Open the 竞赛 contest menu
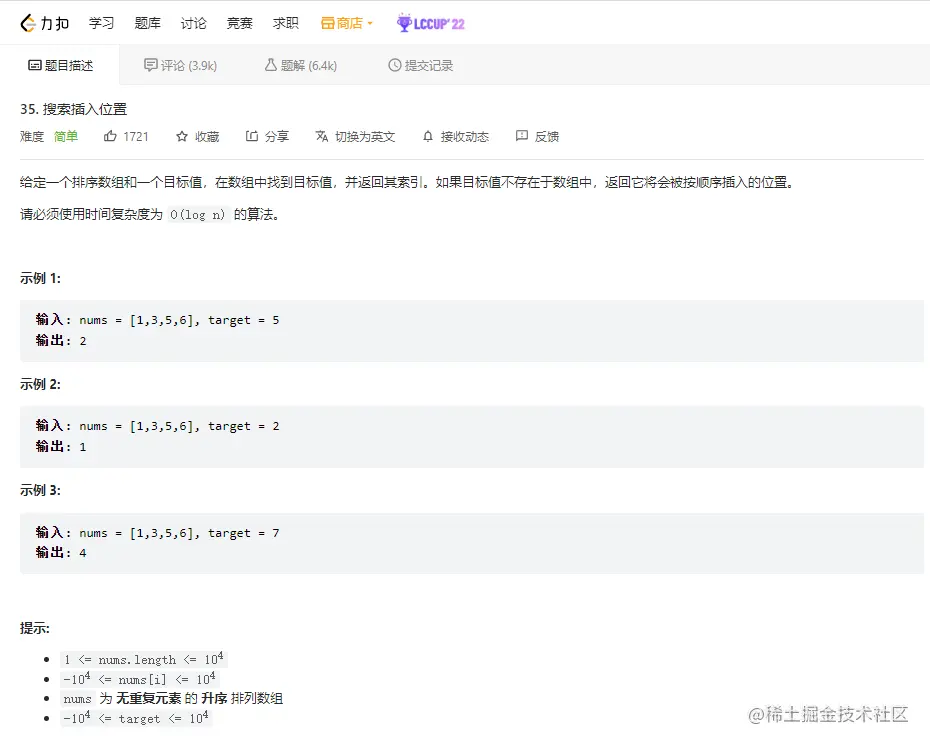This screenshot has width=930, height=746. [x=240, y=23]
